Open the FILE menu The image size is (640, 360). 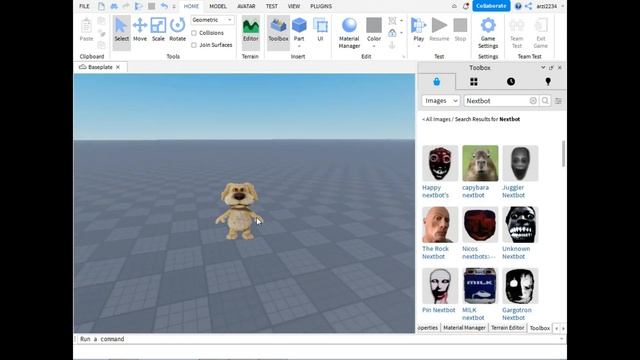[84, 6]
